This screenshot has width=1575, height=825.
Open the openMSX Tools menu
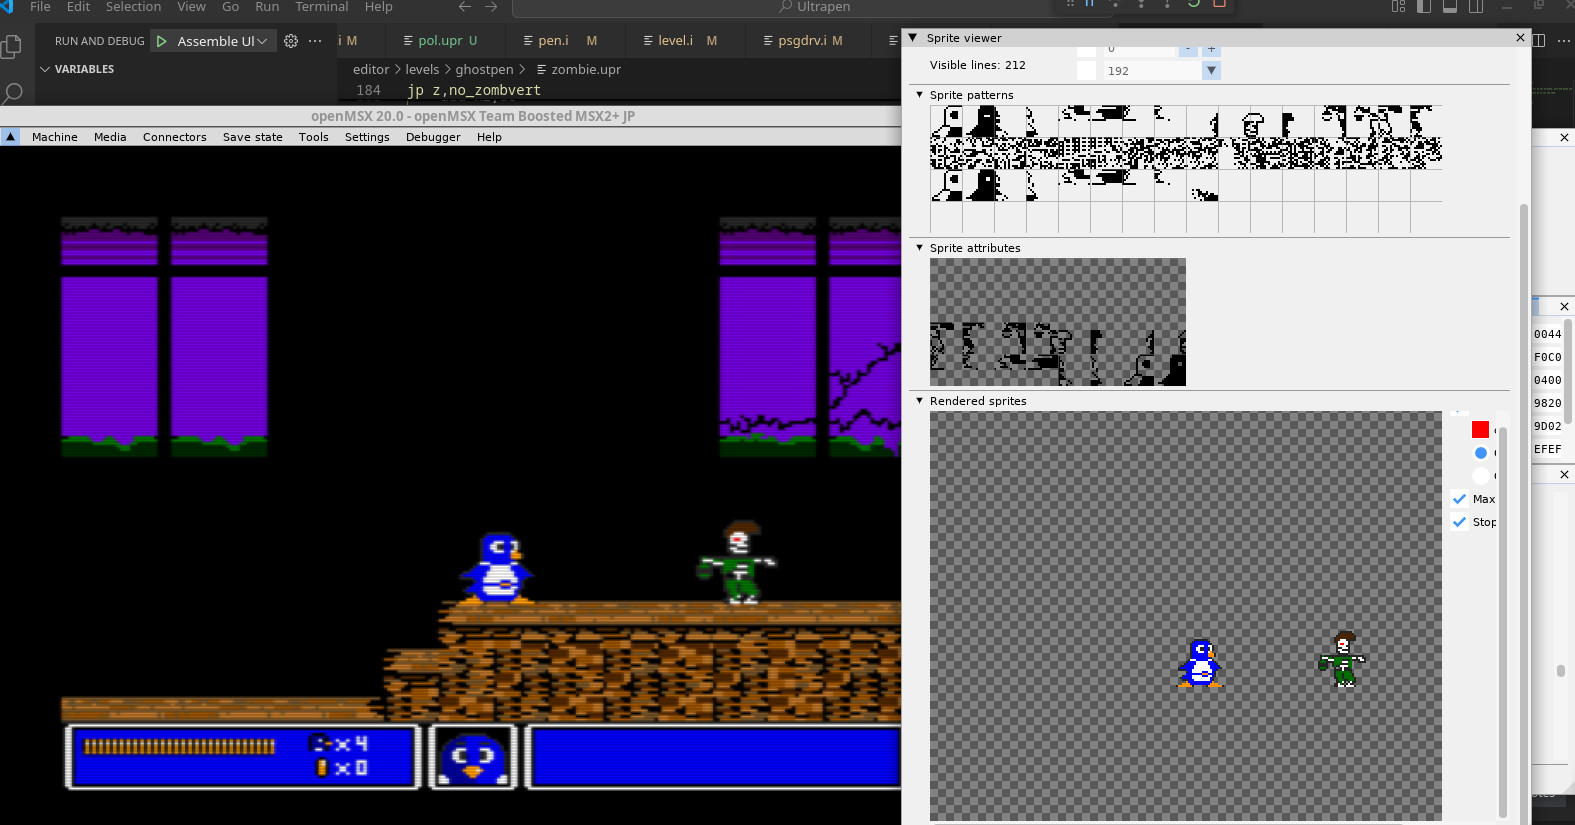pyautogui.click(x=313, y=137)
